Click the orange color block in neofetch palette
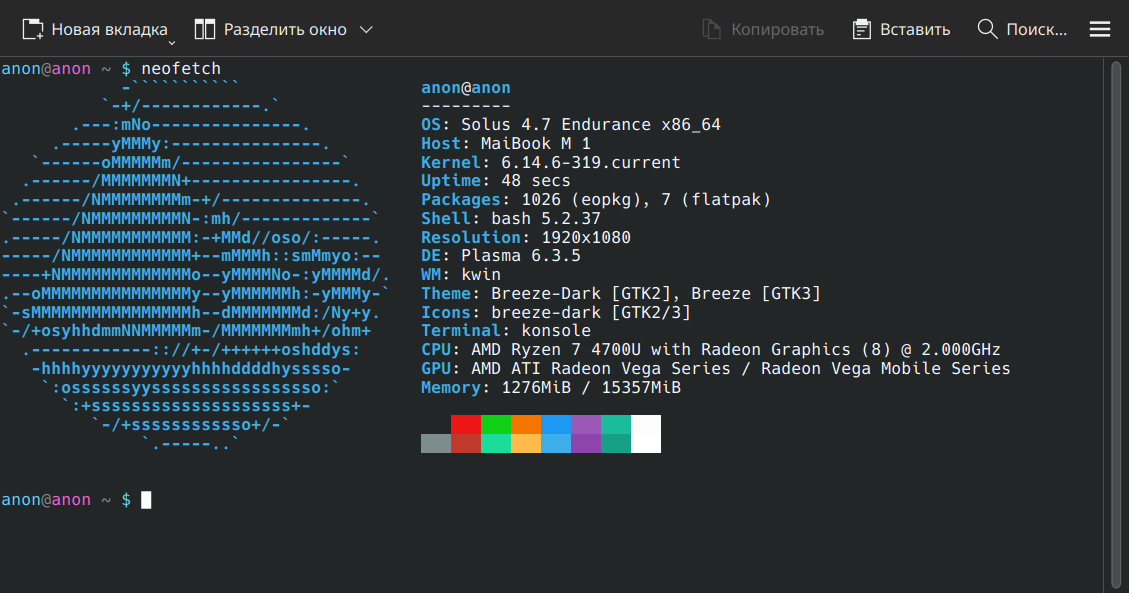 526,424
